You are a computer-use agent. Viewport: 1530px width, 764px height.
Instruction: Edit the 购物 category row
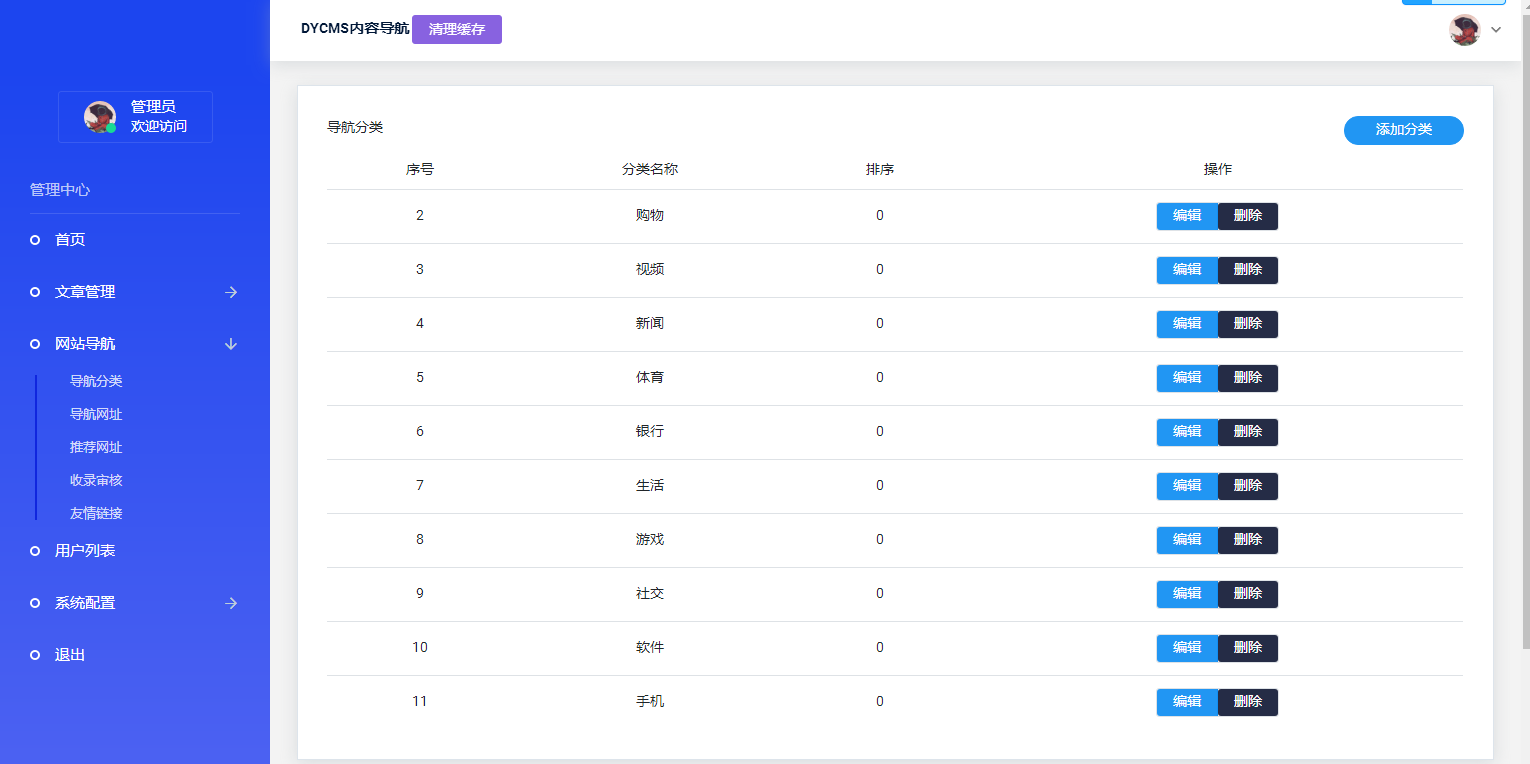point(1187,216)
